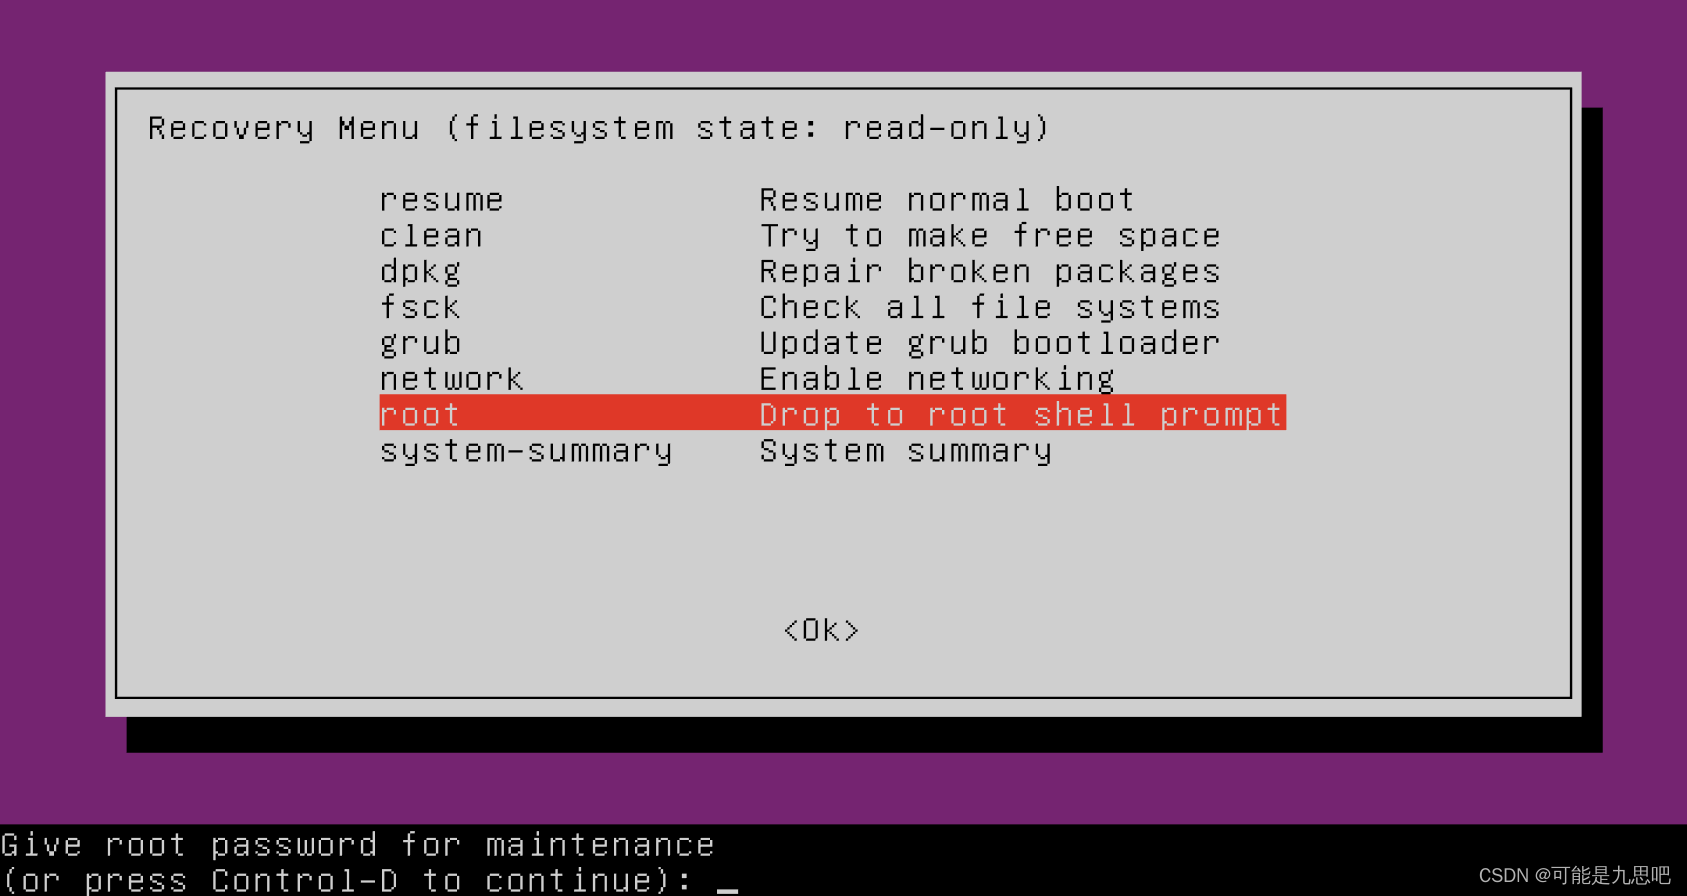Select the network menu entry
1687x896 pixels.
pyautogui.click(x=451, y=379)
